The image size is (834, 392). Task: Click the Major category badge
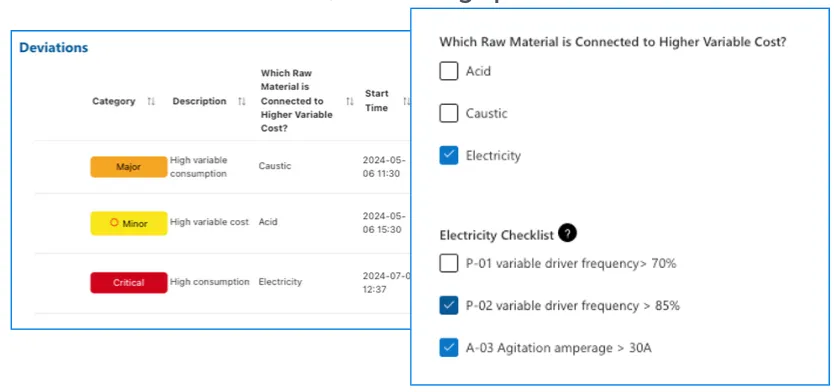(x=129, y=166)
